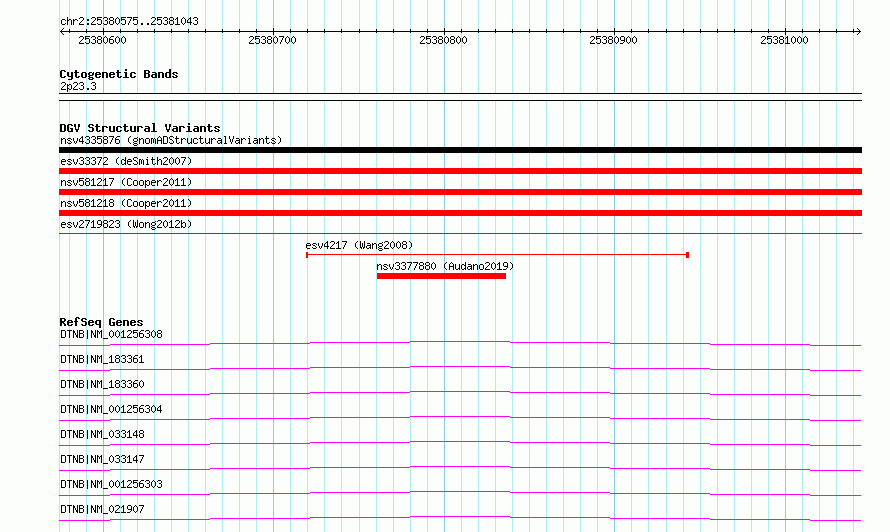Click the 25380900 ruler position label

click(x=613, y=40)
